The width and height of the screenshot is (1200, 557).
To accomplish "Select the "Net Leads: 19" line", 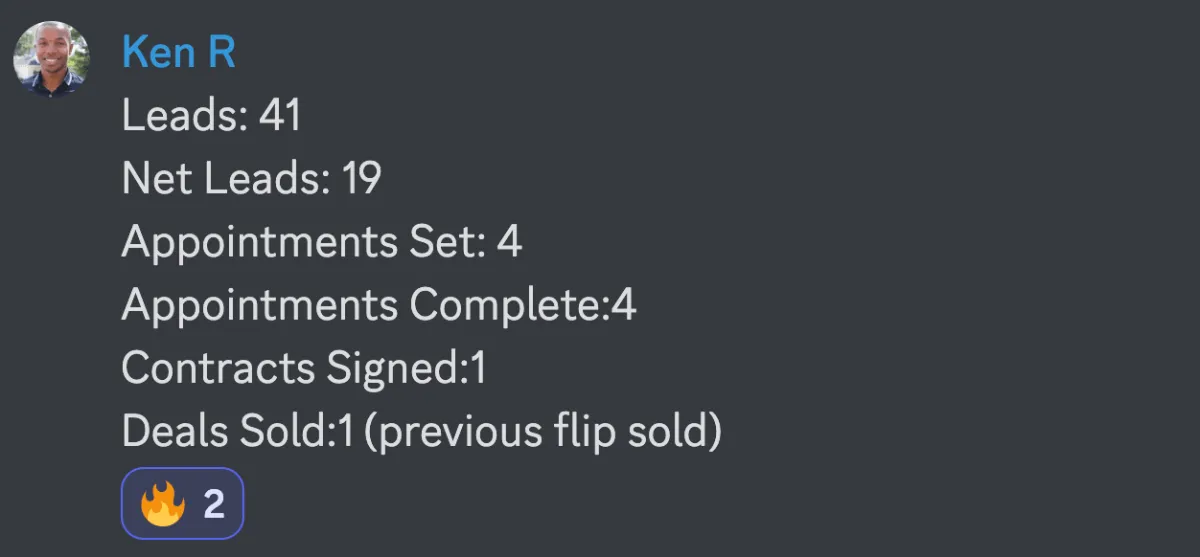I will coord(251,179).
